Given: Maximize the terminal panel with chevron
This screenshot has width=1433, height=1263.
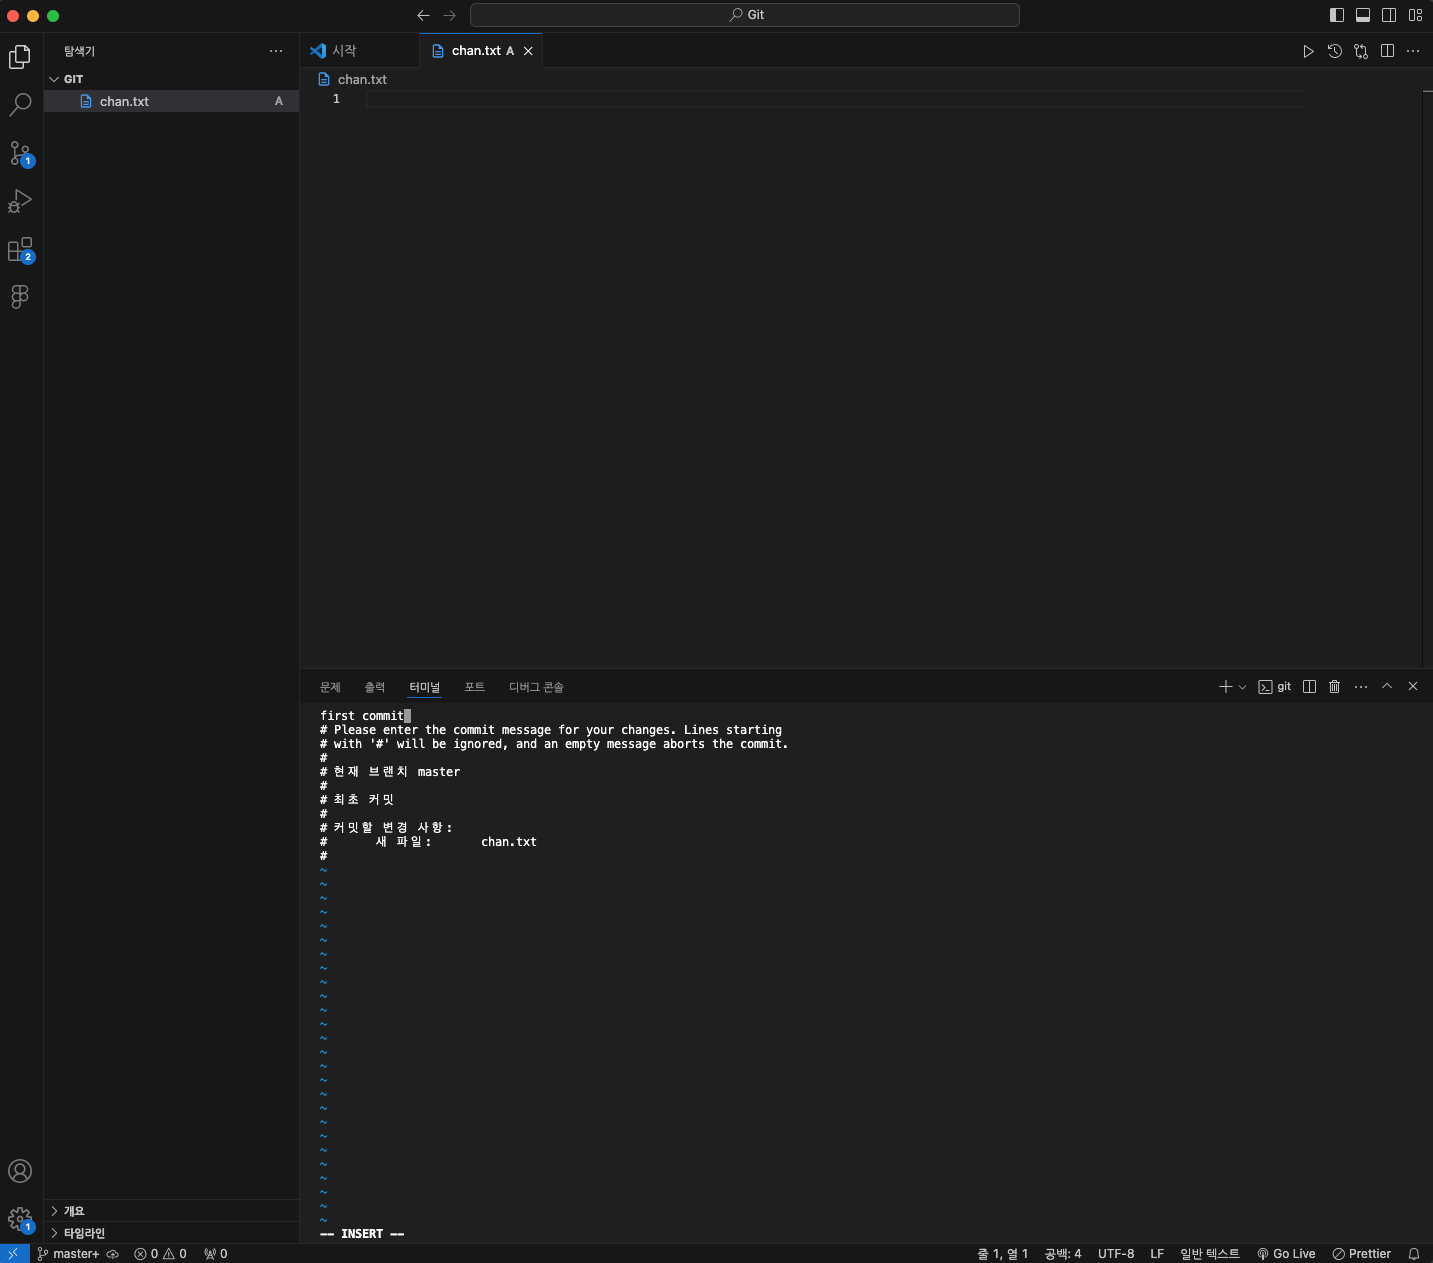Looking at the screenshot, I should coord(1387,687).
